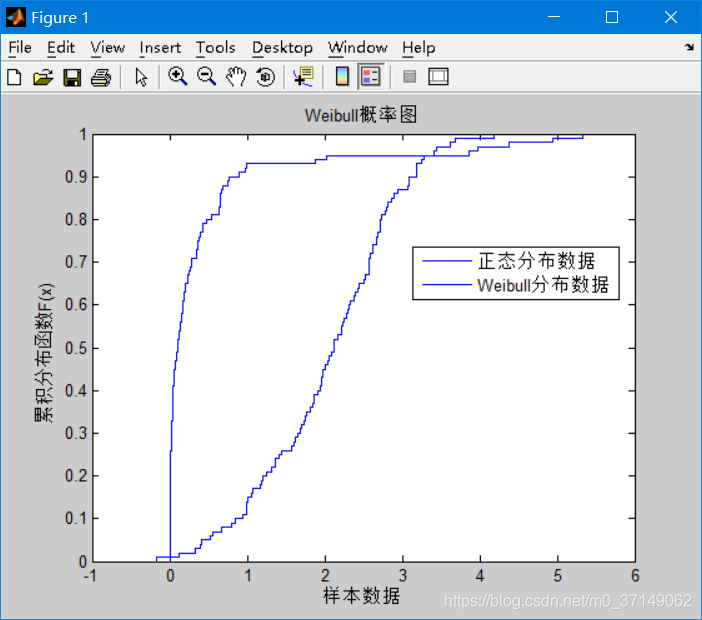Enable the Rotate 3D tool
The width and height of the screenshot is (702, 620).
coord(265,77)
